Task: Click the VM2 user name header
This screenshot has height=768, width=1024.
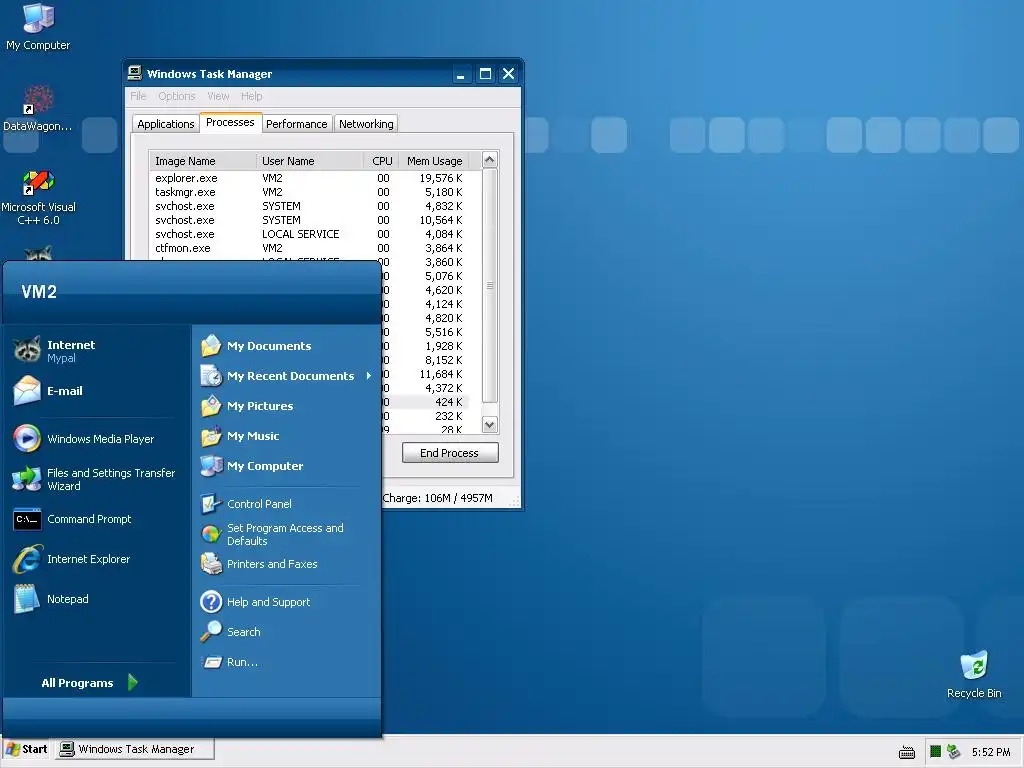Action: (x=39, y=292)
